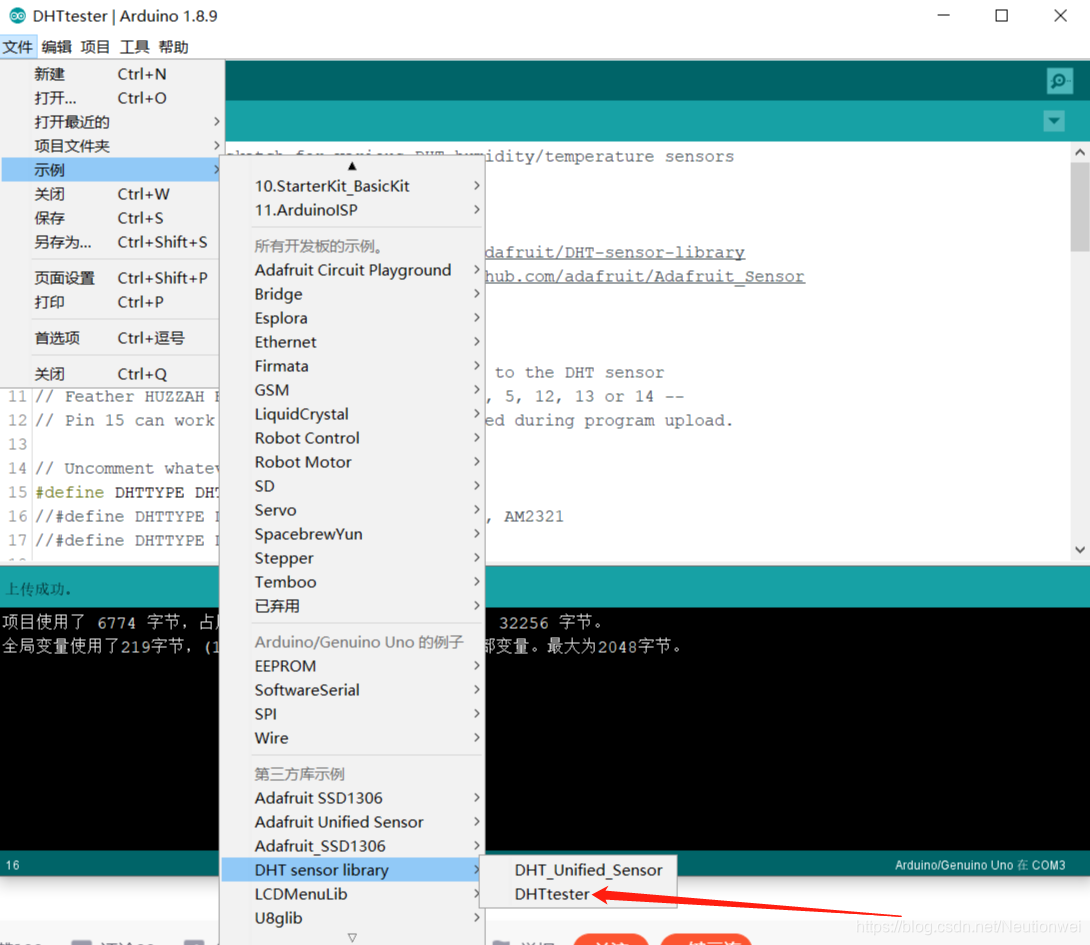Open LCDMenuLib examples submenu
This screenshot has height=945, width=1090.
pyautogui.click(x=352, y=894)
